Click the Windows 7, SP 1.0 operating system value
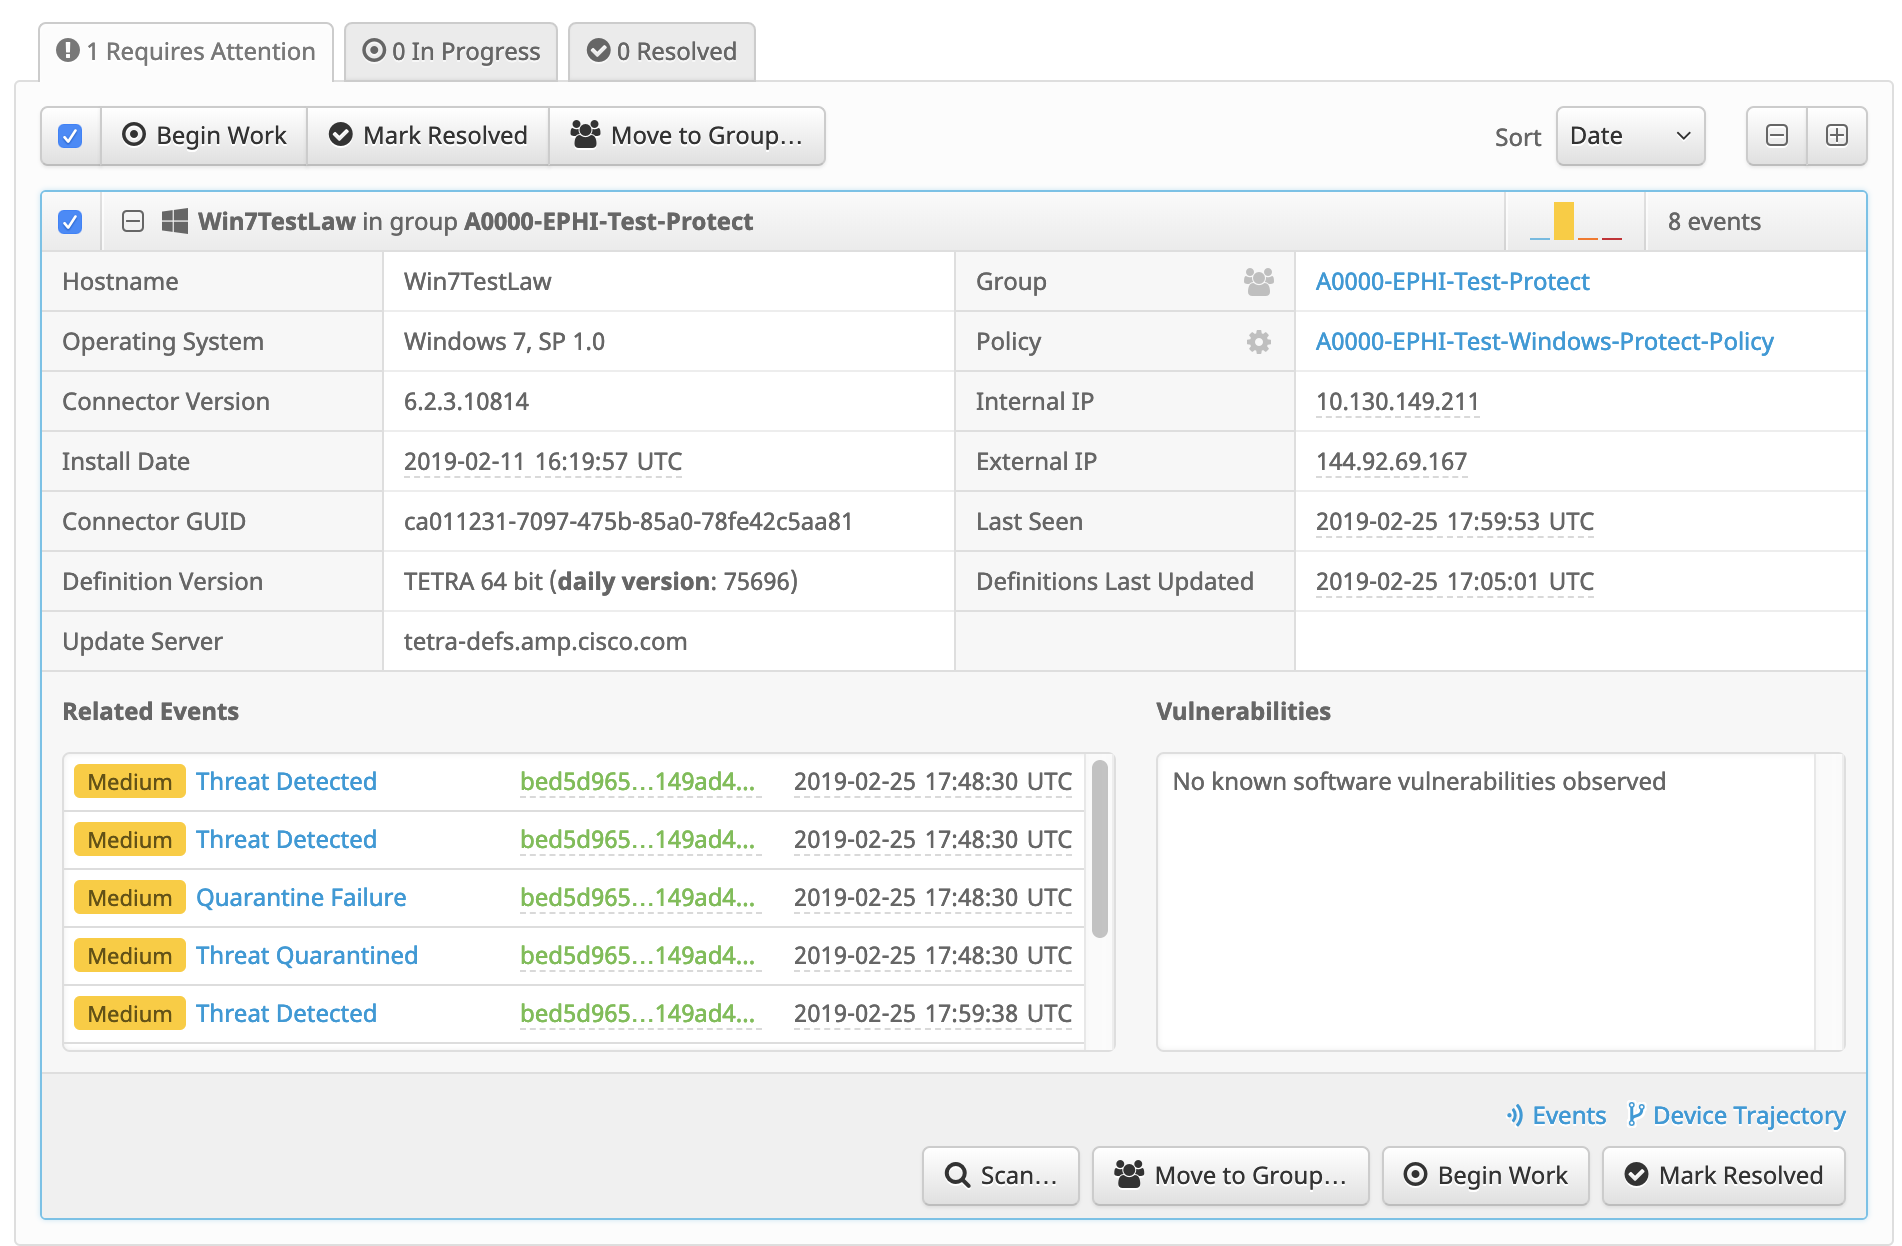This screenshot has width=1902, height=1246. tap(504, 342)
